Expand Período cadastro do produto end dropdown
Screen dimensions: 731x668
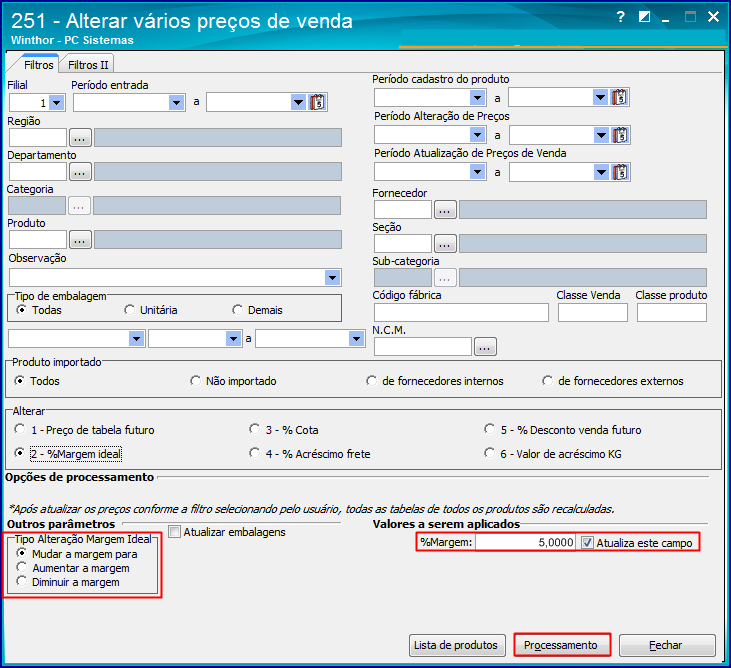click(x=600, y=97)
